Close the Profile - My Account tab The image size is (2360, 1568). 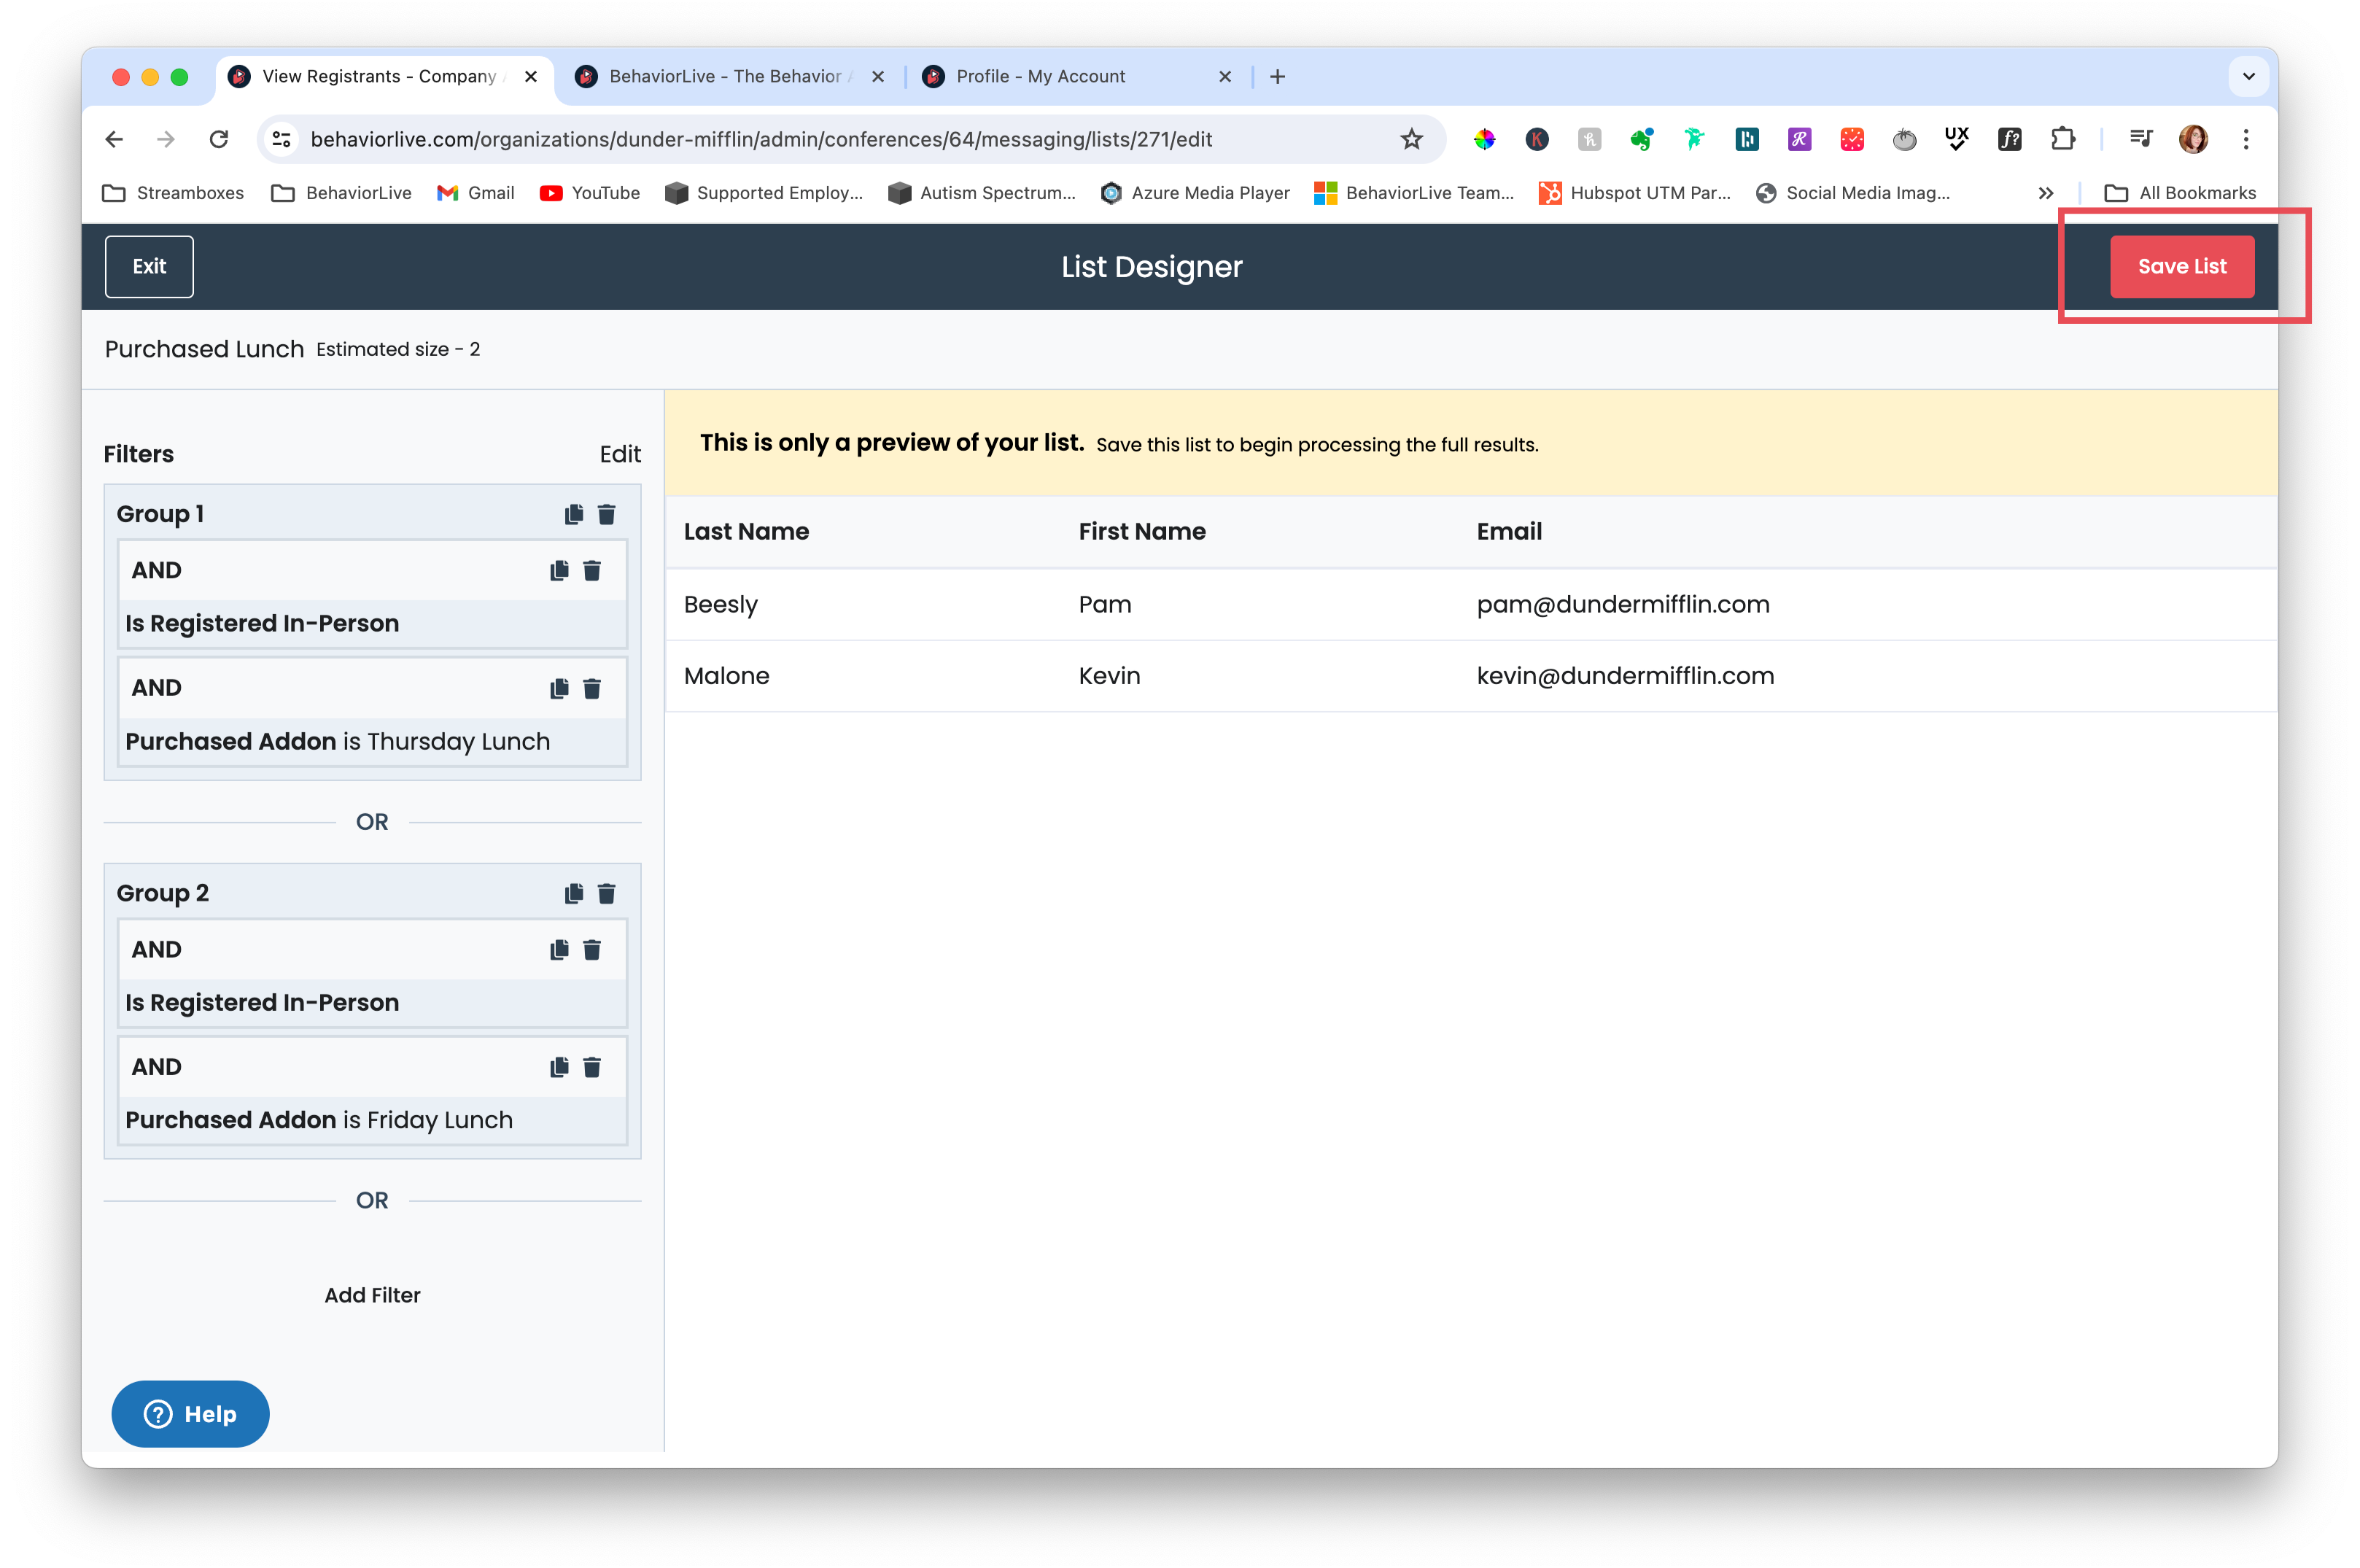click(x=1225, y=77)
